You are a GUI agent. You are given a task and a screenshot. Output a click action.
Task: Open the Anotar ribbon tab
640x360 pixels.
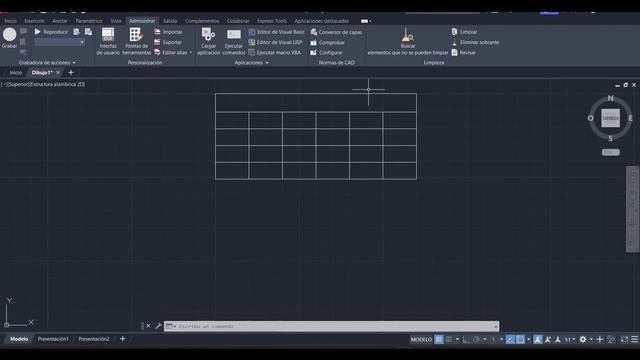(x=60, y=21)
